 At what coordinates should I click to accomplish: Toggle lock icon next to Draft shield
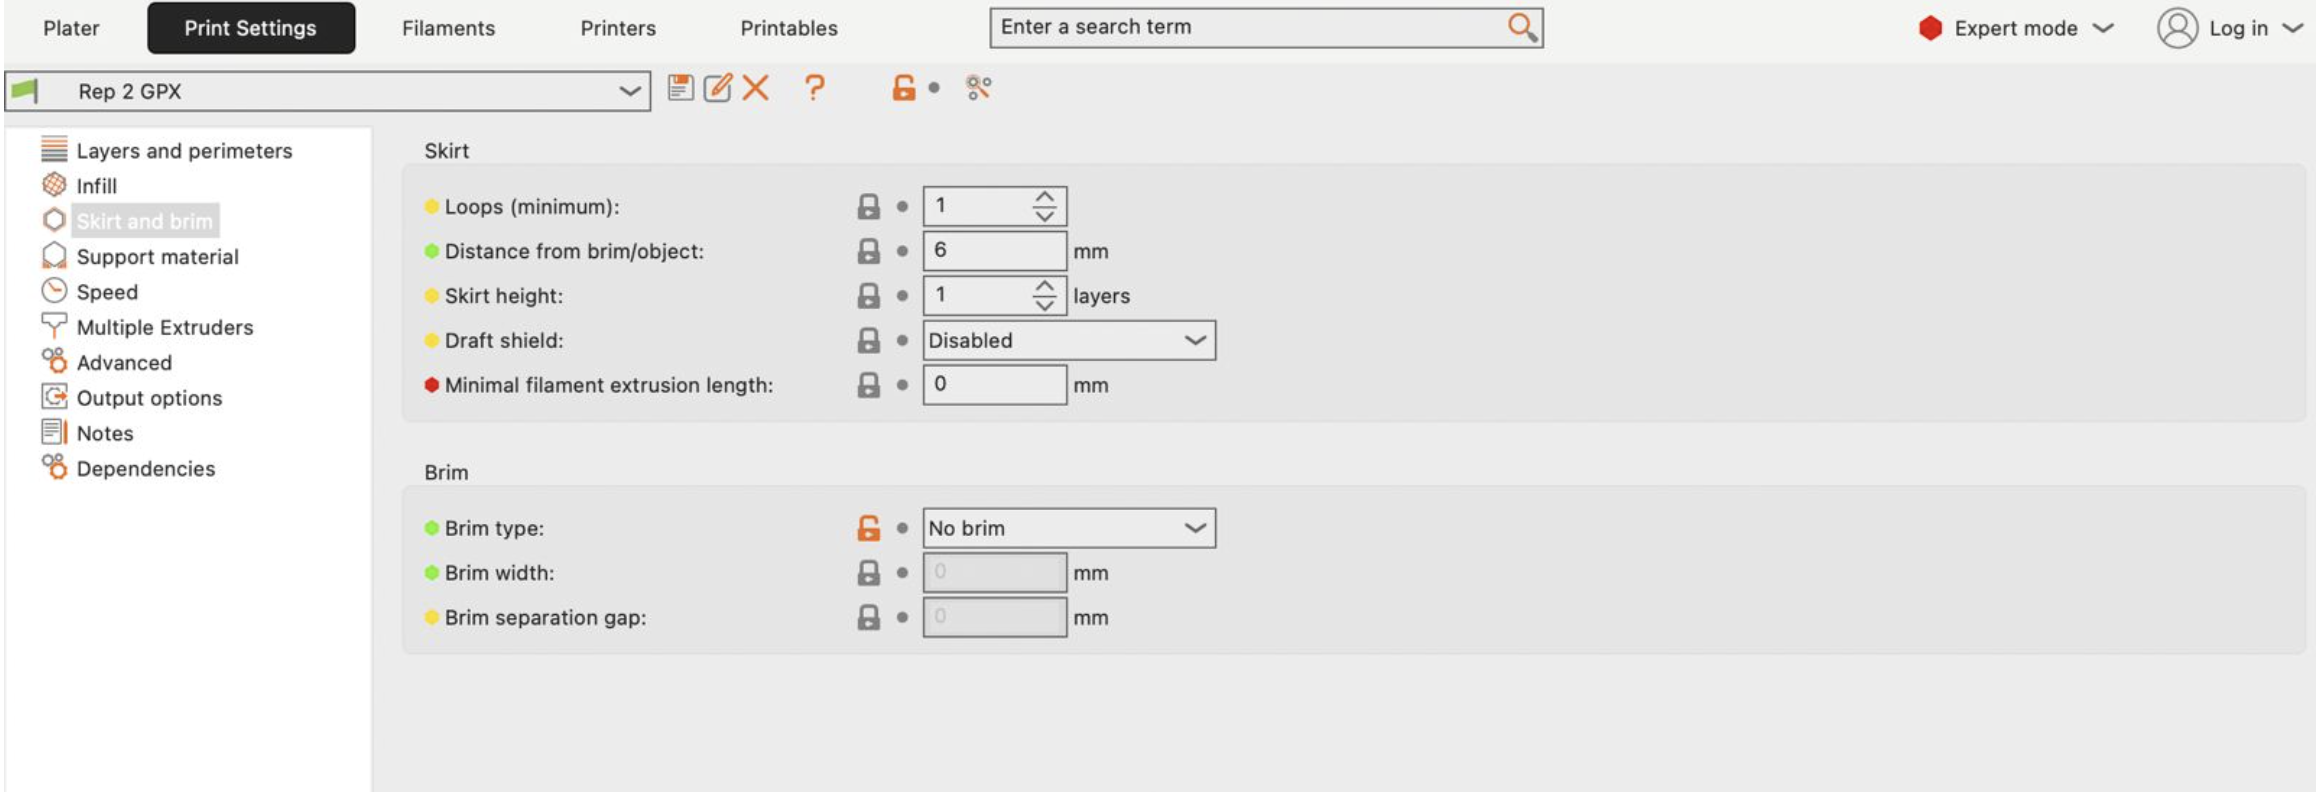point(868,341)
